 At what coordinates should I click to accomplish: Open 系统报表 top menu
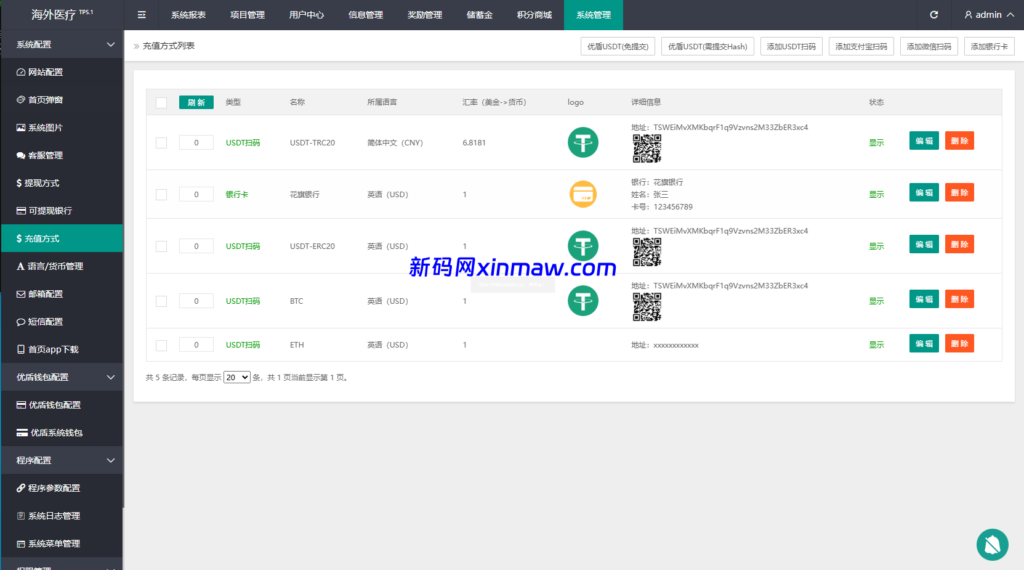click(188, 14)
